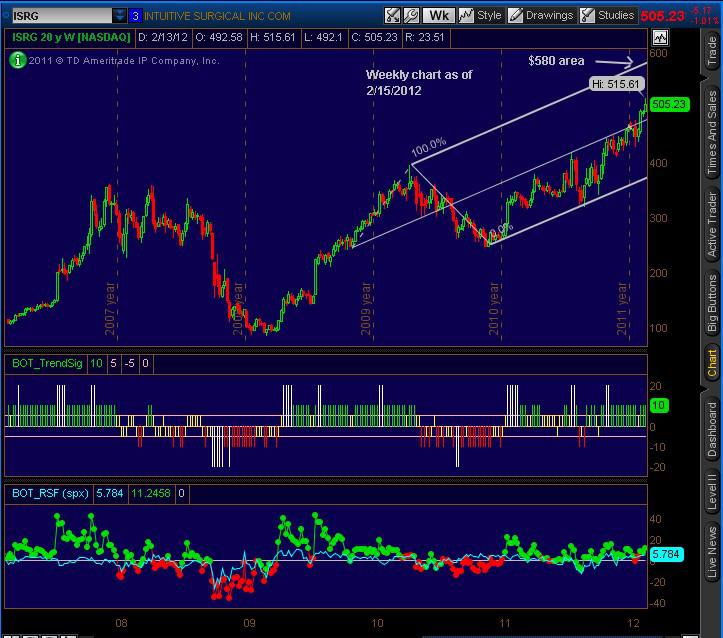Click the L: 492.1 low value

pos(323,37)
